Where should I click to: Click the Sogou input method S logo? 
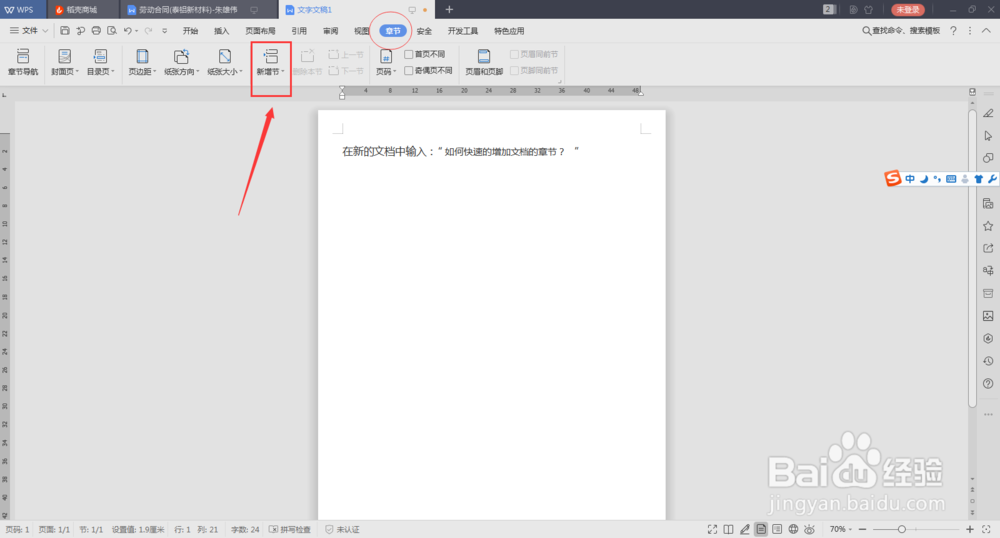(x=893, y=178)
